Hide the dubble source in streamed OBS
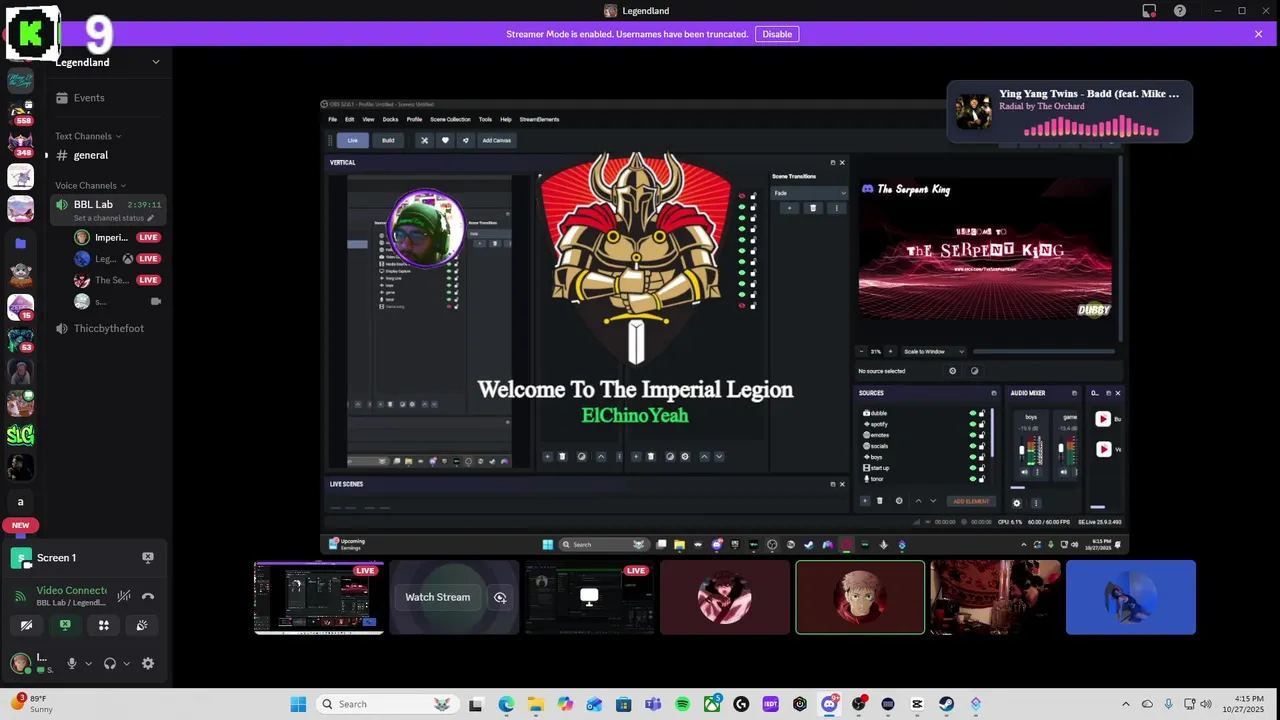 click(973, 413)
